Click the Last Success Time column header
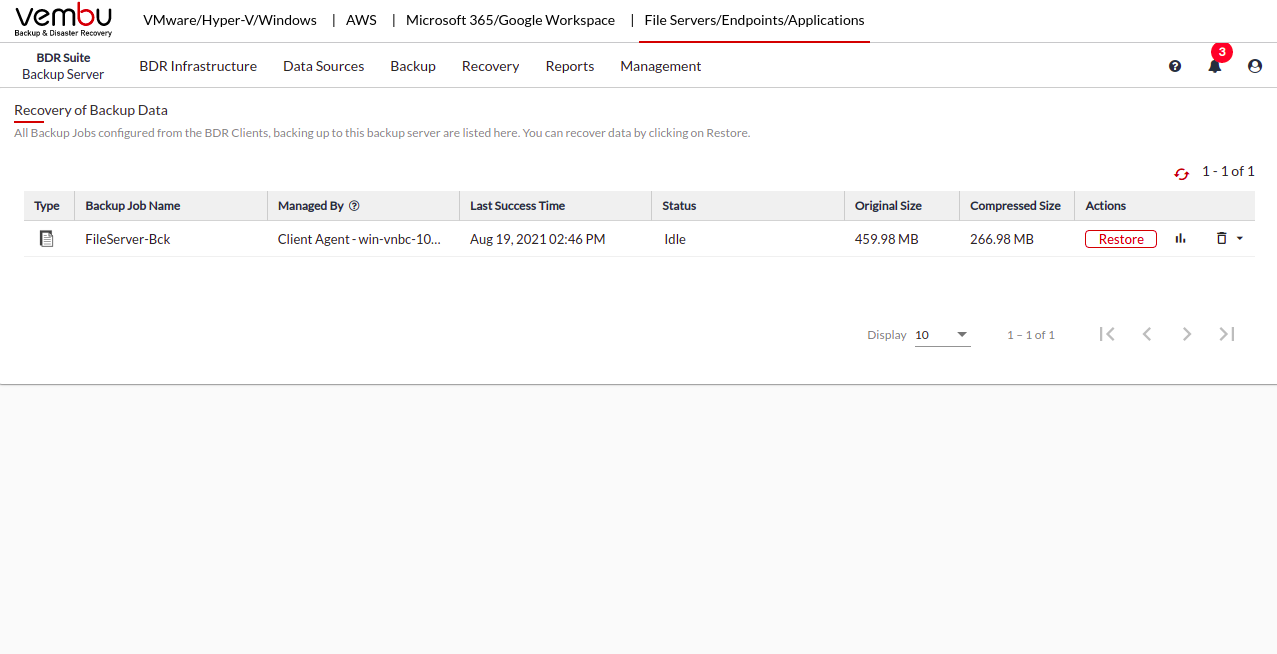This screenshot has width=1277, height=654. [x=518, y=206]
